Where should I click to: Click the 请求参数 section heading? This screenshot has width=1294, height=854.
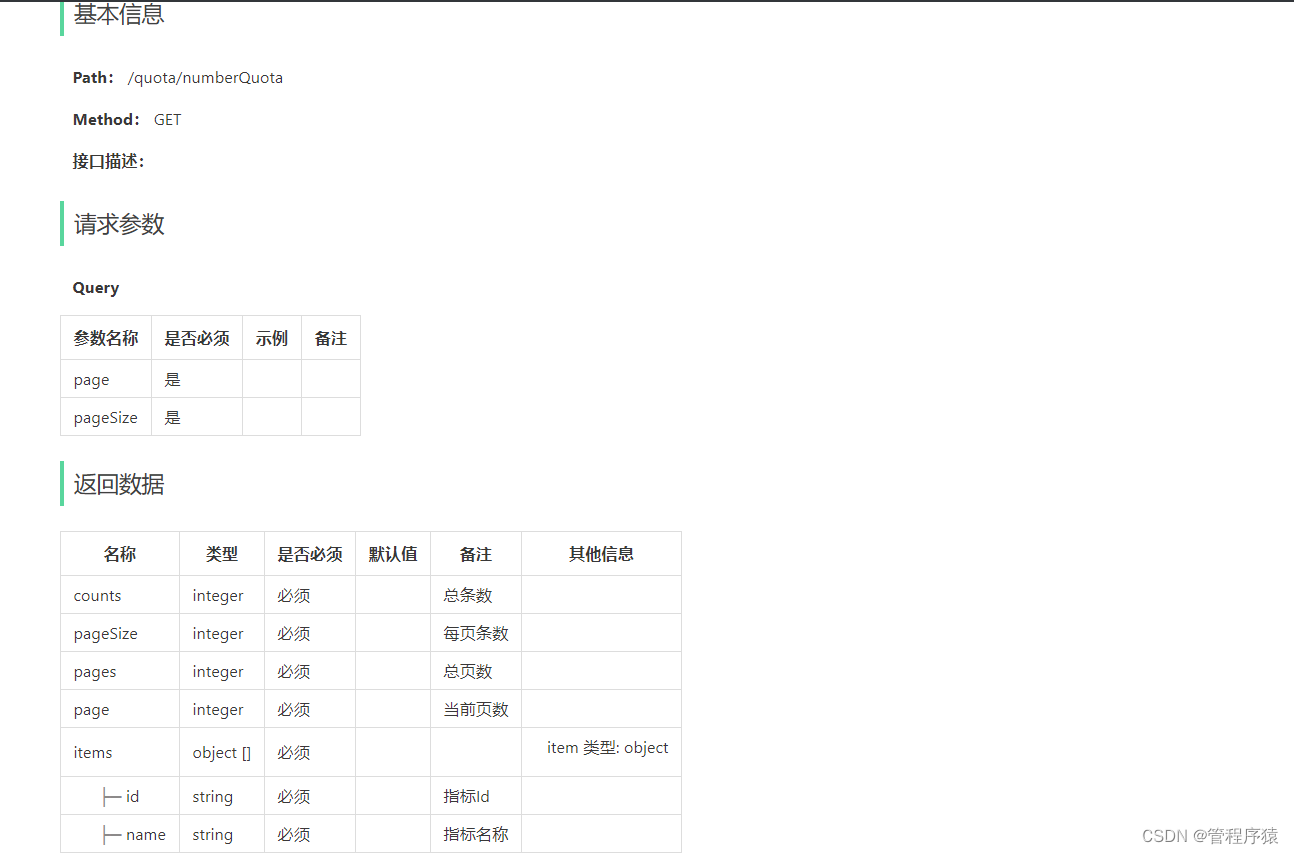119,224
